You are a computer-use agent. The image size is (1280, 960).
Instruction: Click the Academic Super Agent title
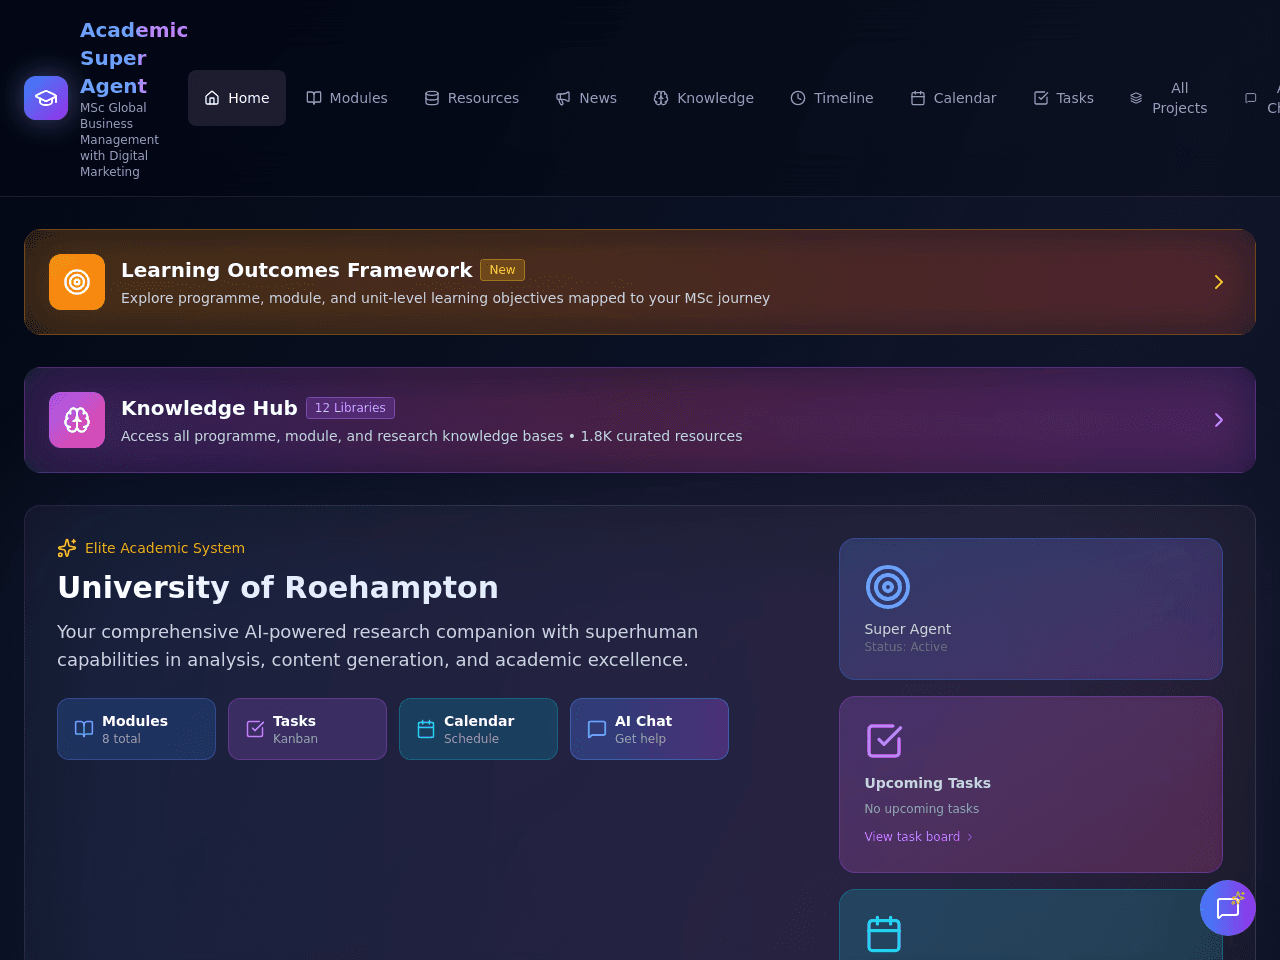[134, 58]
